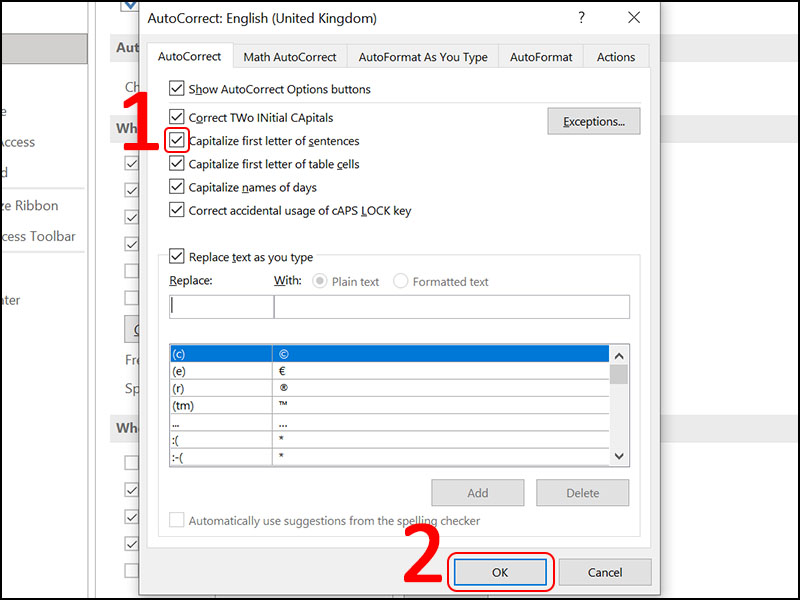Image resolution: width=800 pixels, height=600 pixels.
Task: Disable Show AutoCorrect Options buttons
Action: [177, 88]
